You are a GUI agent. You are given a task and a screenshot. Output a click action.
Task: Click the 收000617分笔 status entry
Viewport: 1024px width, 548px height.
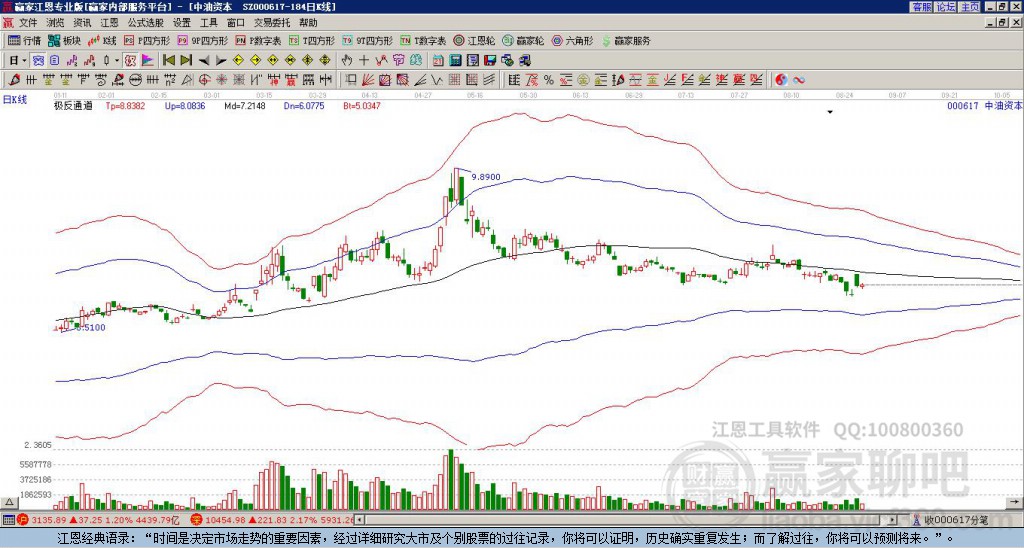click(956, 520)
